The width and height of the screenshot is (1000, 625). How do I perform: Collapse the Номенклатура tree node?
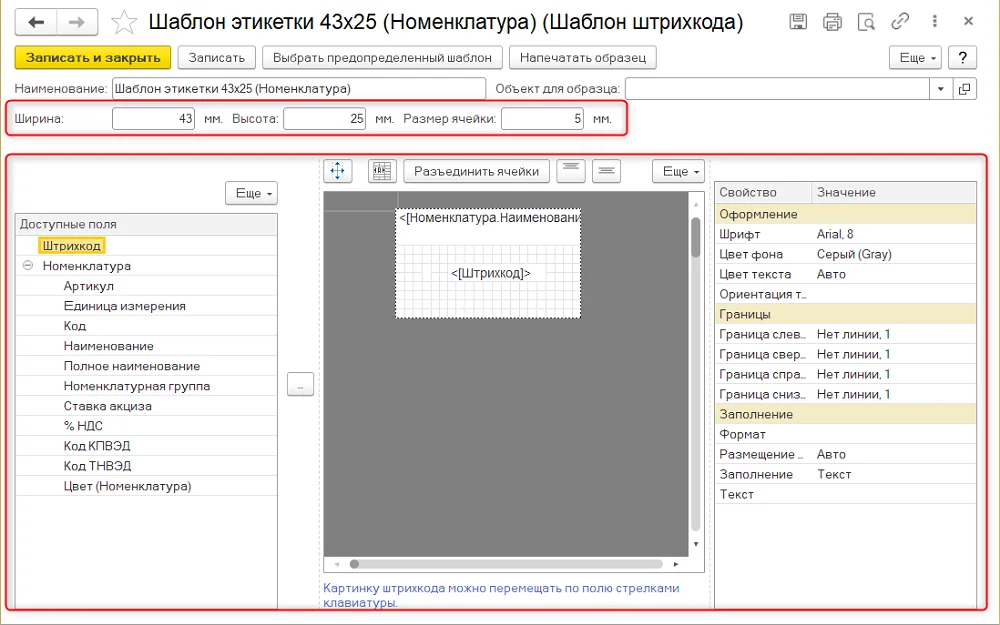[x=28, y=265]
